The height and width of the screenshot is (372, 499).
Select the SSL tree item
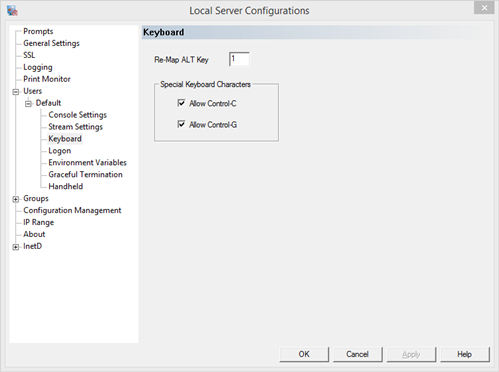[29, 55]
